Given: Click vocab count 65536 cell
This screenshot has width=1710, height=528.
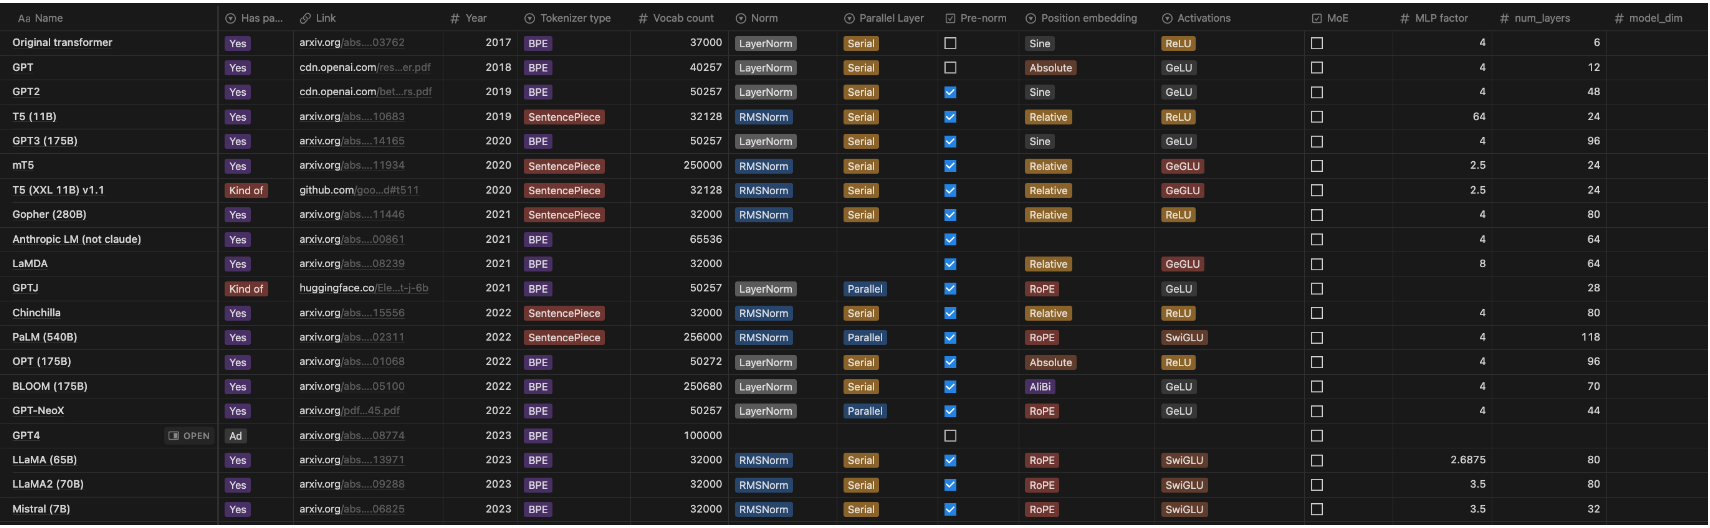Looking at the screenshot, I should click(706, 239).
